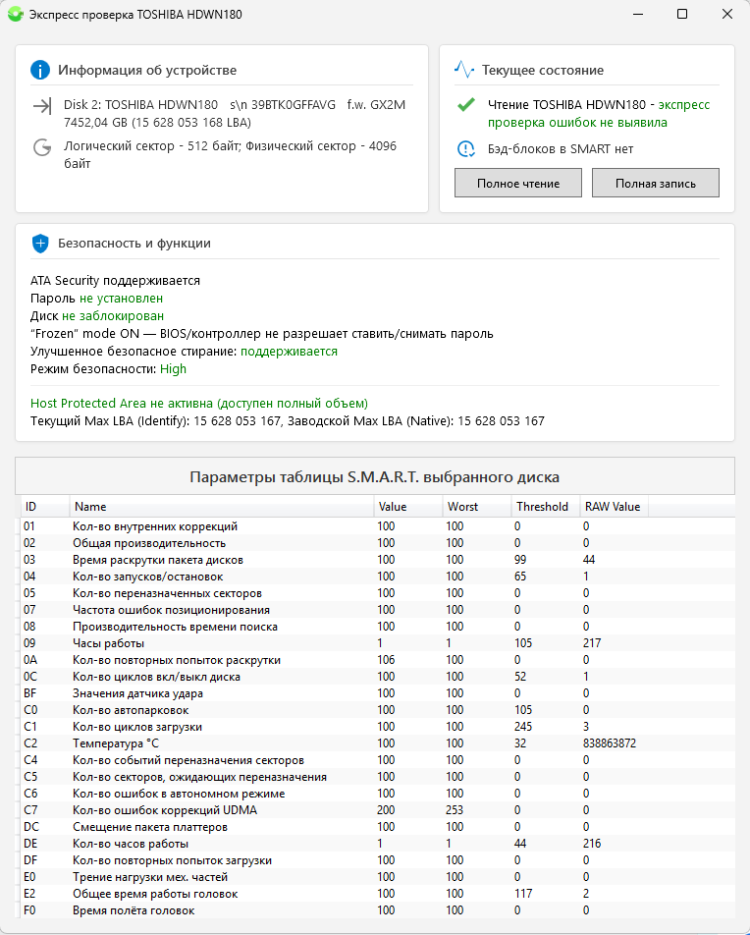This screenshot has height=935, width=750.
Task: Click the RAW Value column header
Action: pos(612,507)
